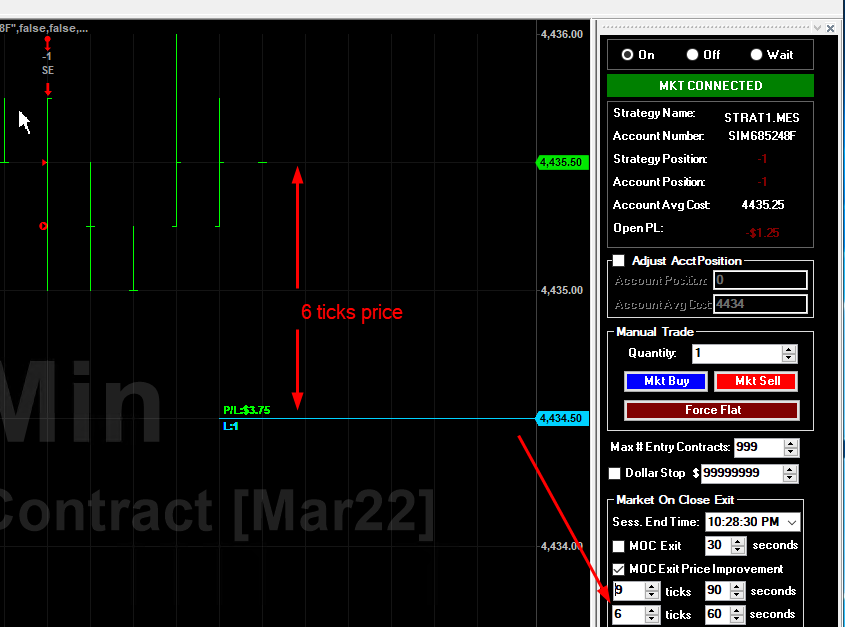Click the Max # Entry Contracts field
845x627 pixels.
[x=757, y=448]
